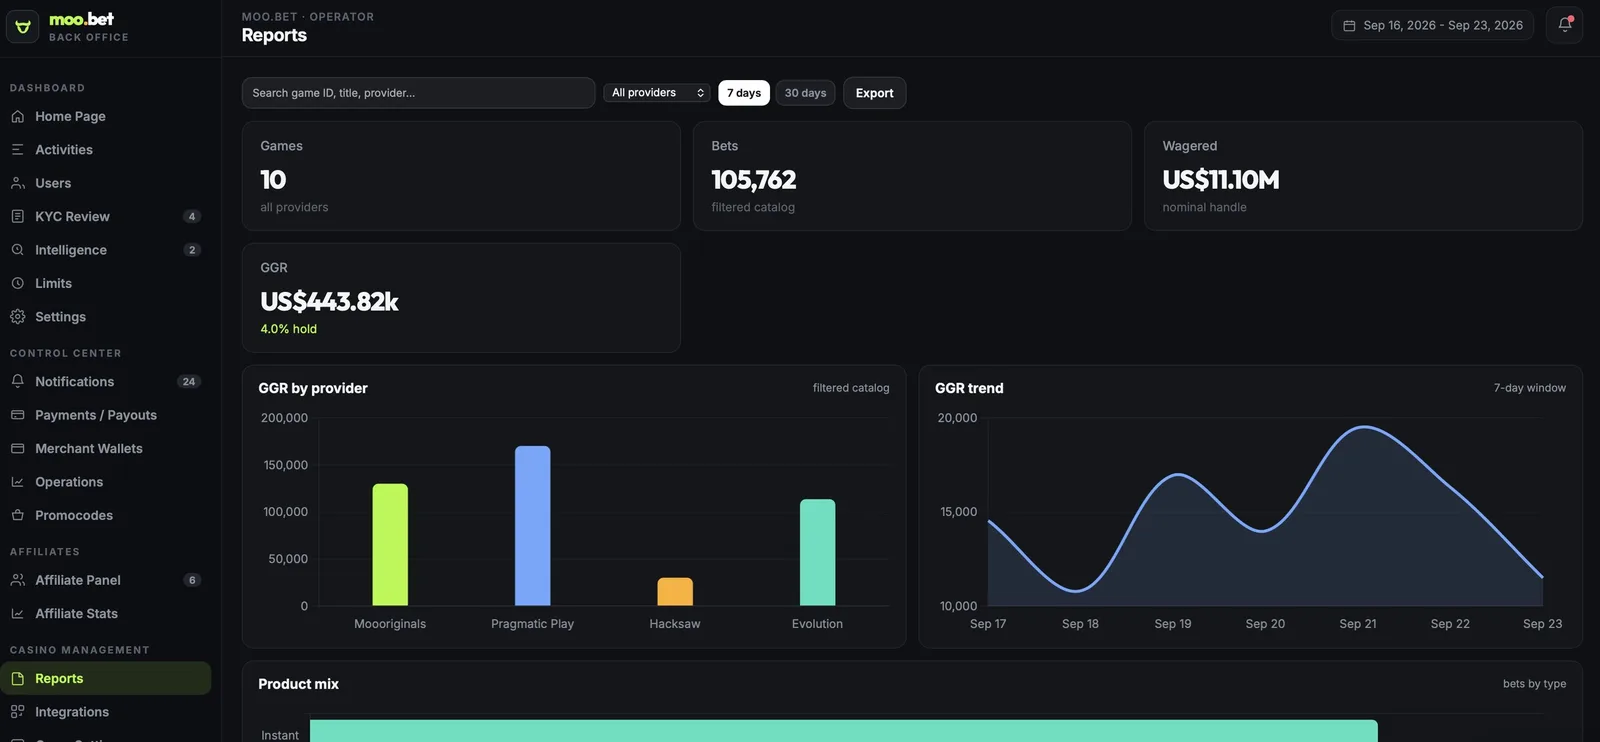The image size is (1600, 742).
Task: Click the Limits clock icon
Action: [x=17, y=283]
